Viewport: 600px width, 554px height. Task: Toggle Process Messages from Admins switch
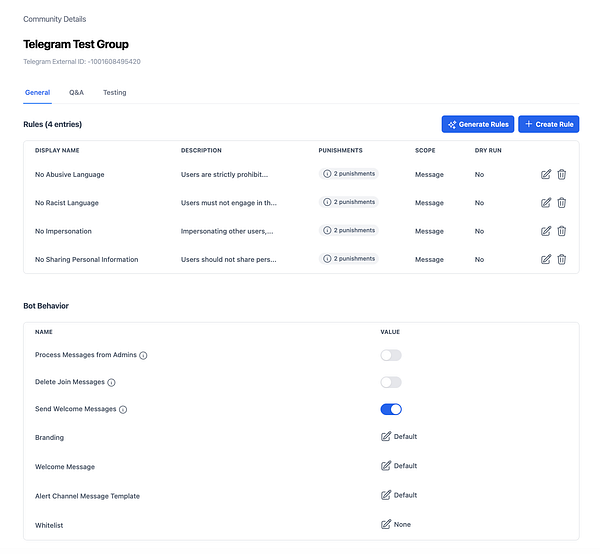point(391,355)
